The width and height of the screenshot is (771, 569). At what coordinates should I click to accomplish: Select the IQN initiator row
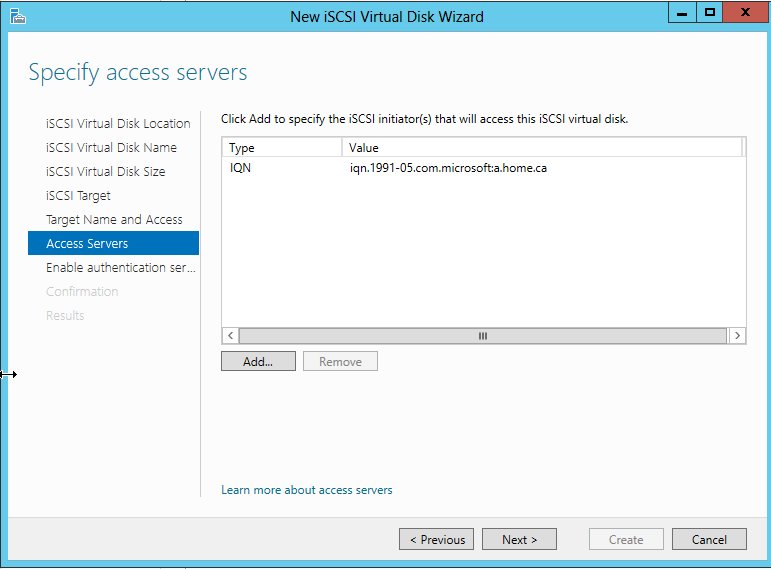click(440, 168)
